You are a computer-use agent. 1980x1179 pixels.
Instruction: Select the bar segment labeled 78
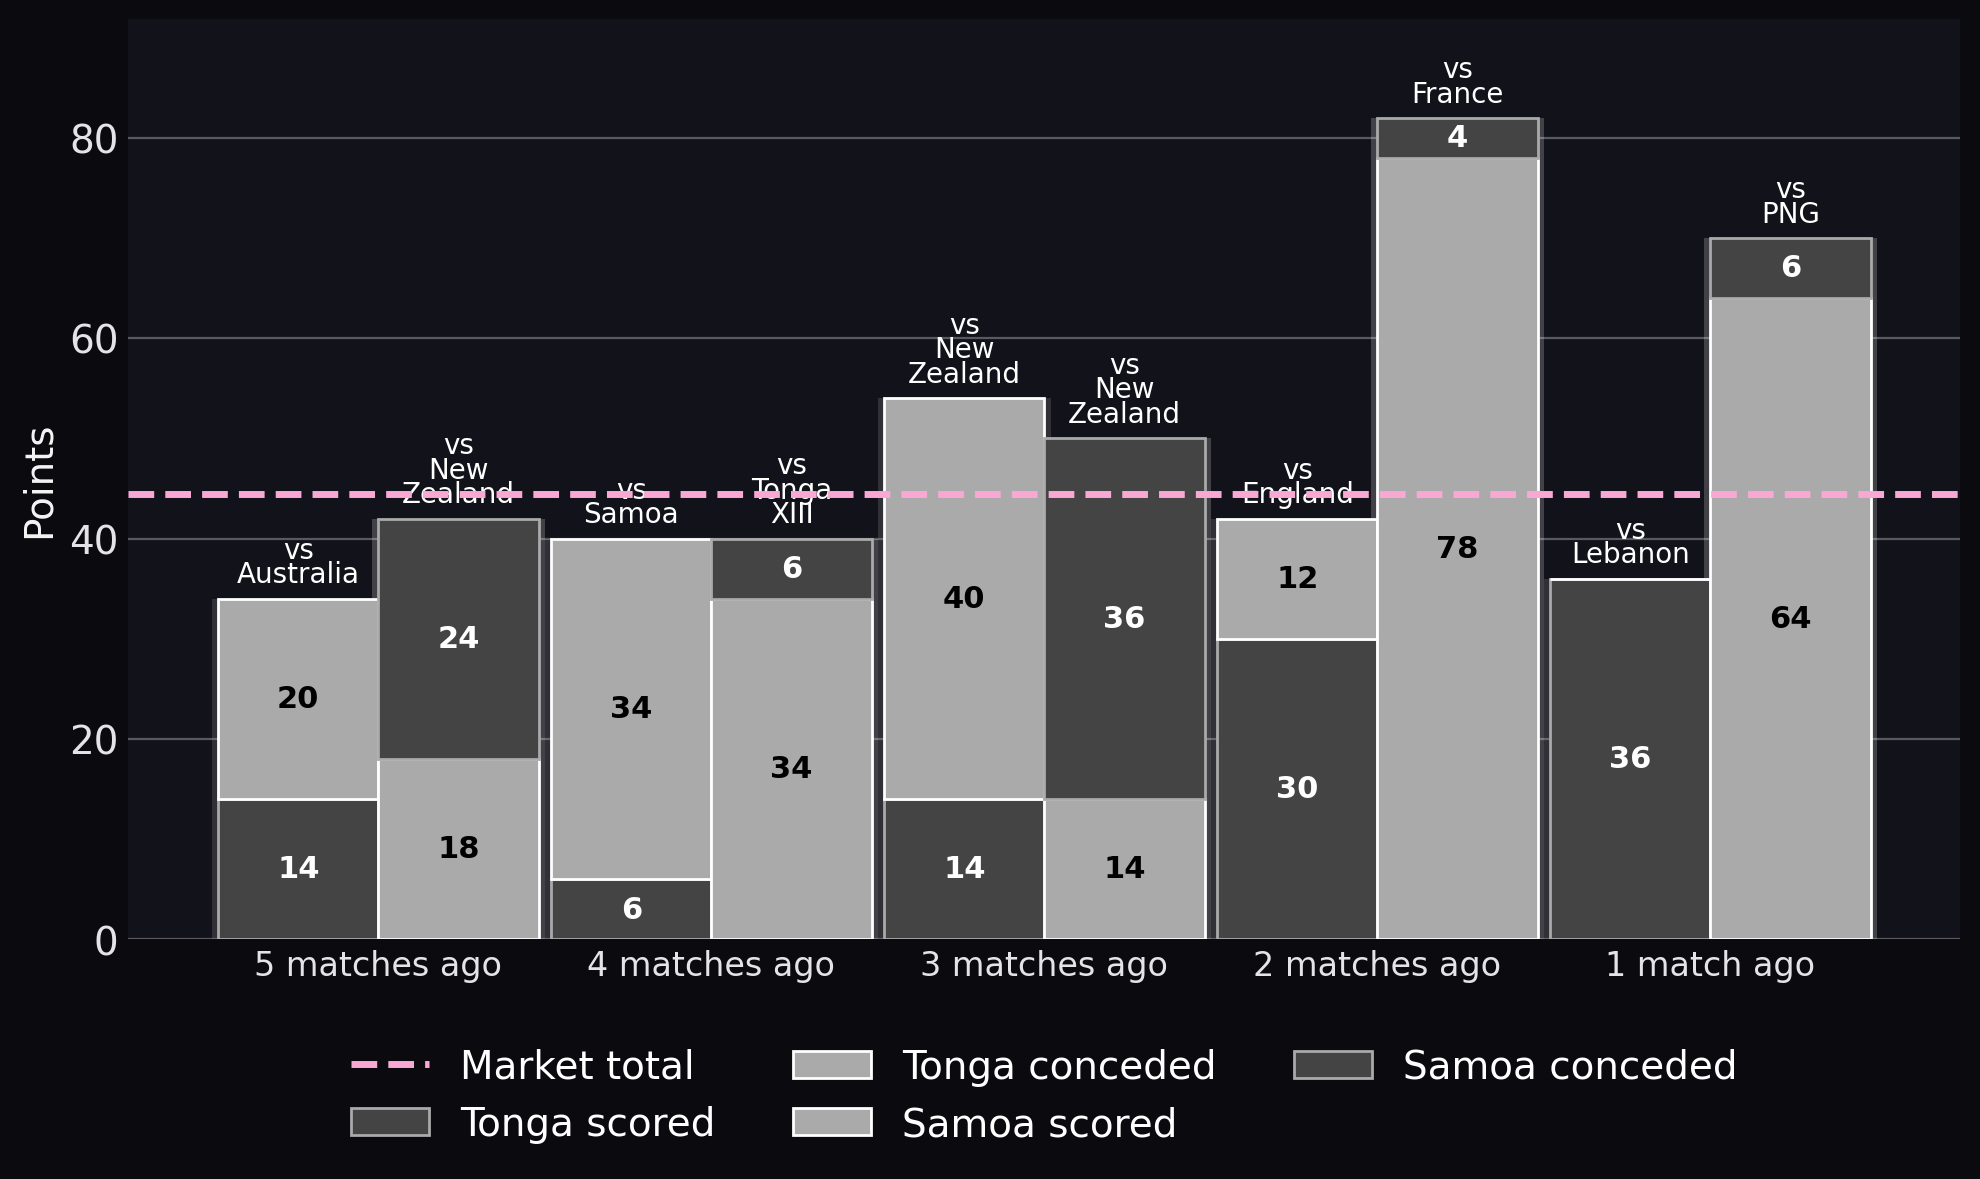(x=1457, y=548)
